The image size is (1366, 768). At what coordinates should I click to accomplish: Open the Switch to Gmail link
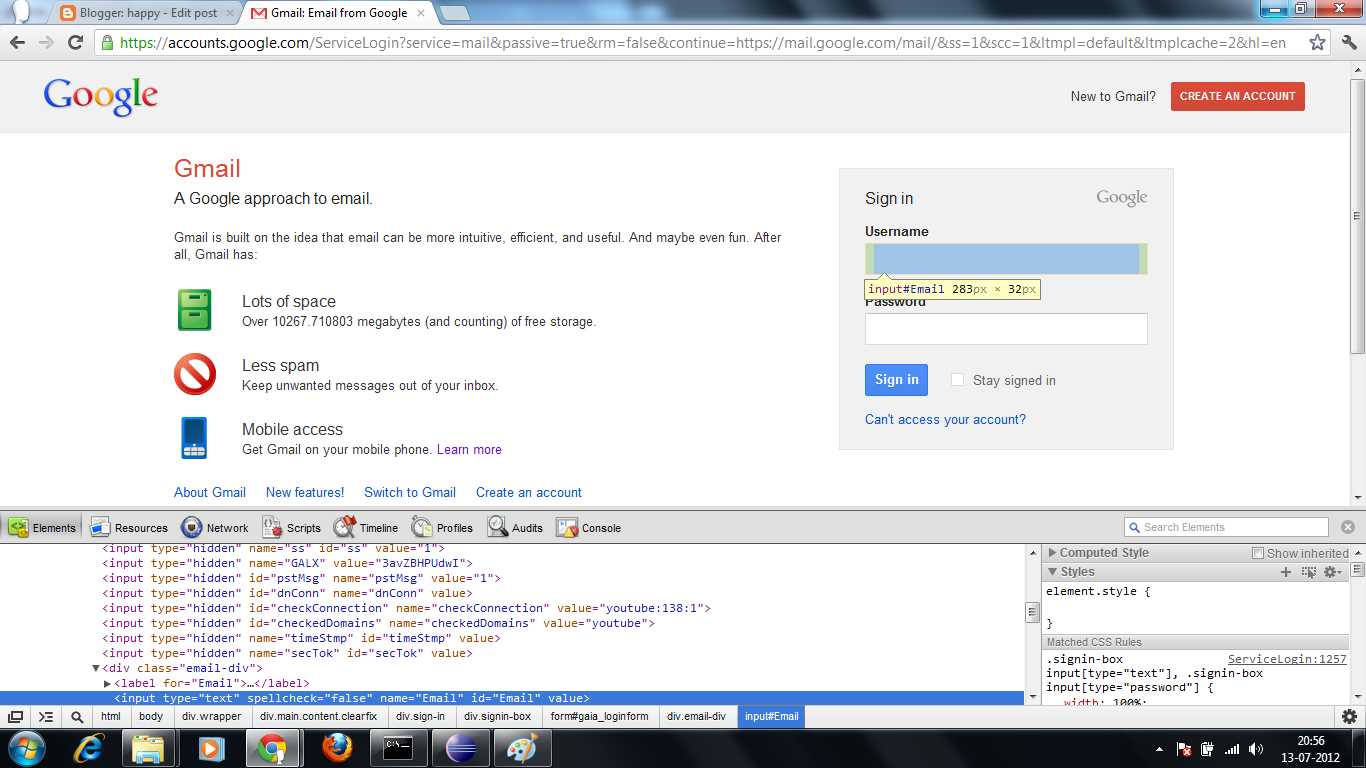[x=410, y=492]
